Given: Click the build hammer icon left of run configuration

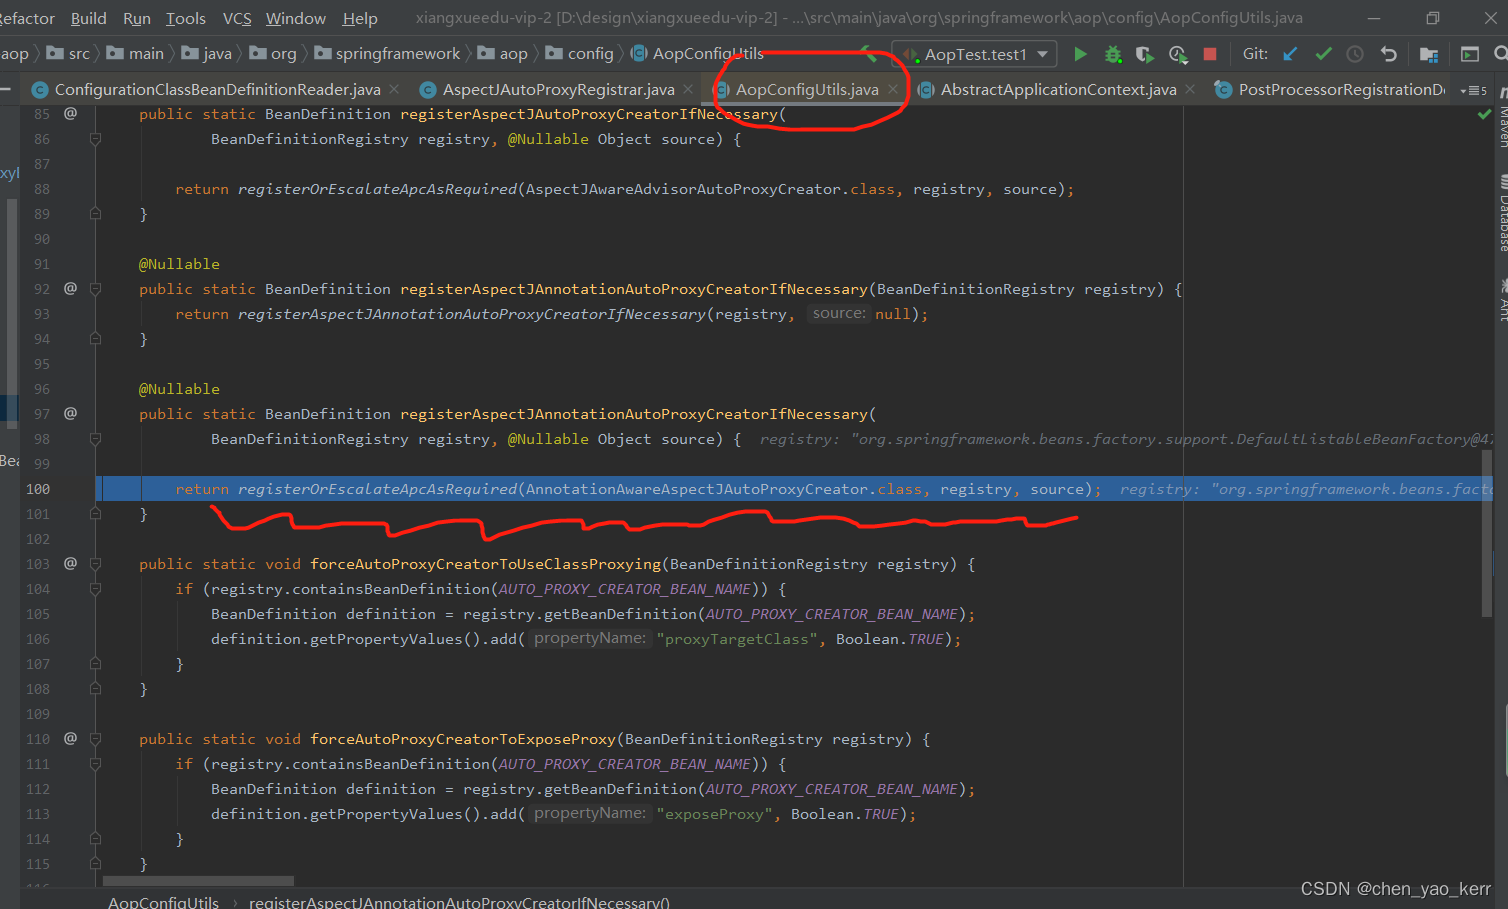Looking at the screenshot, I should pyautogui.click(x=869, y=54).
